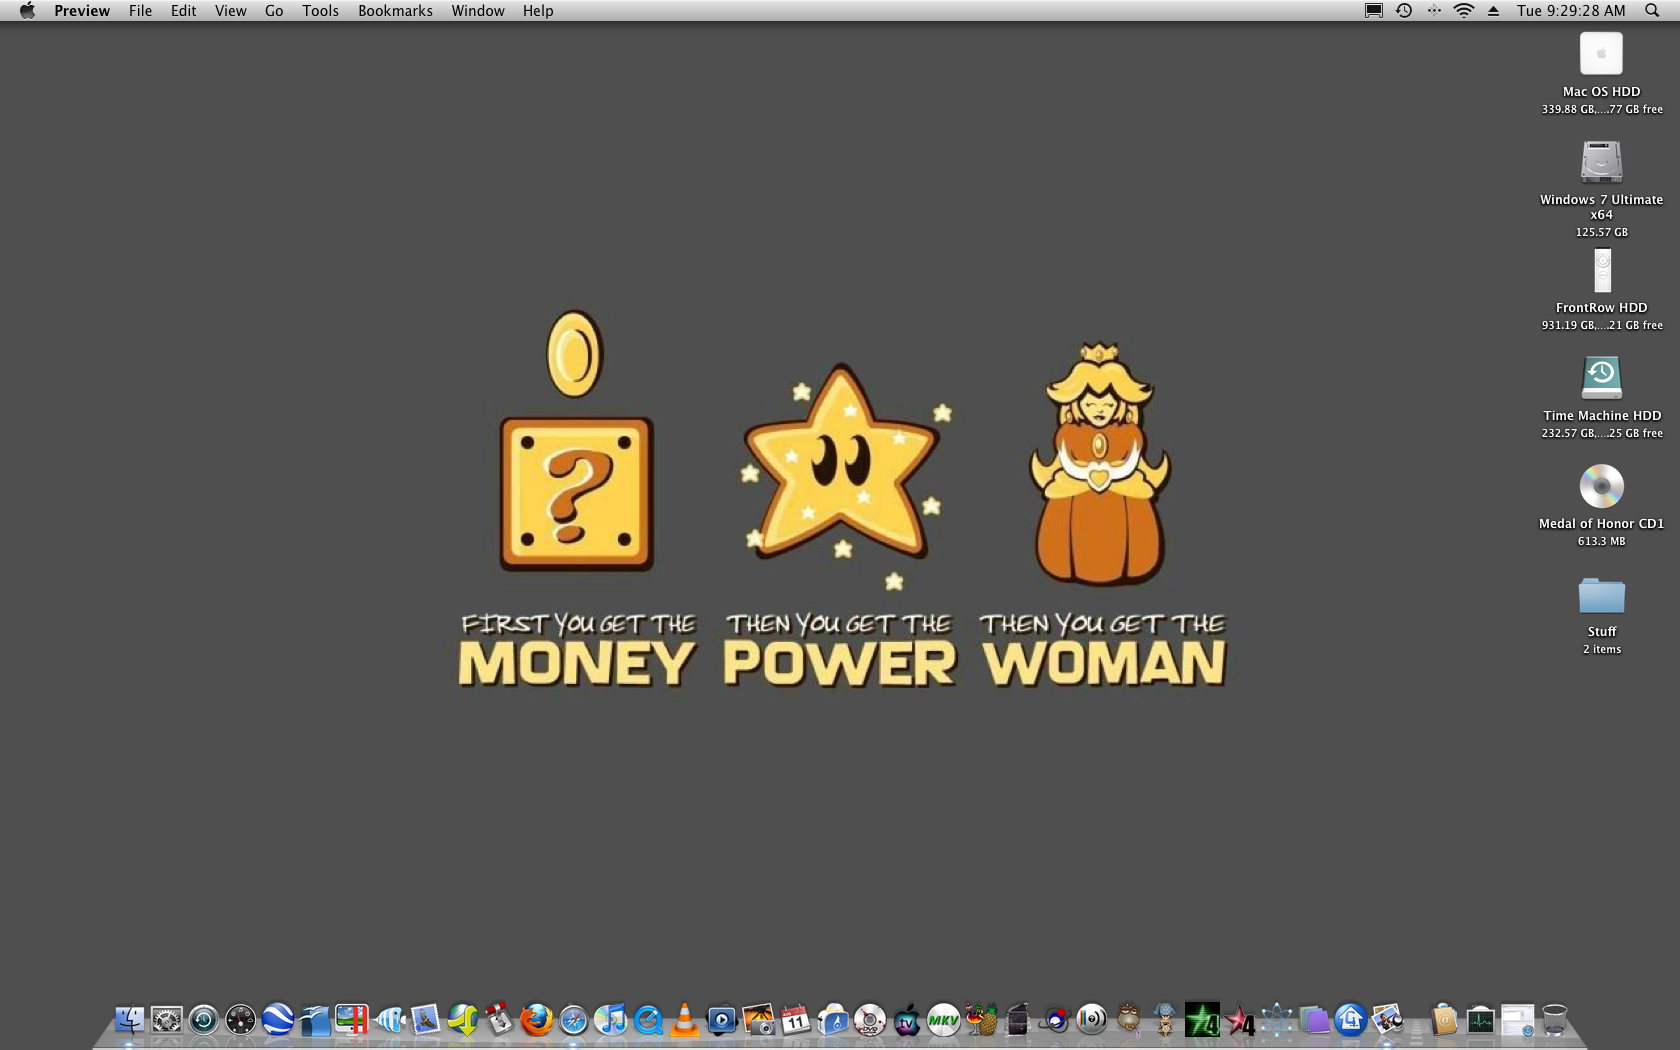1680x1050 pixels.
Task: Click the display mirroring menu bar icon
Action: [x=1374, y=11]
